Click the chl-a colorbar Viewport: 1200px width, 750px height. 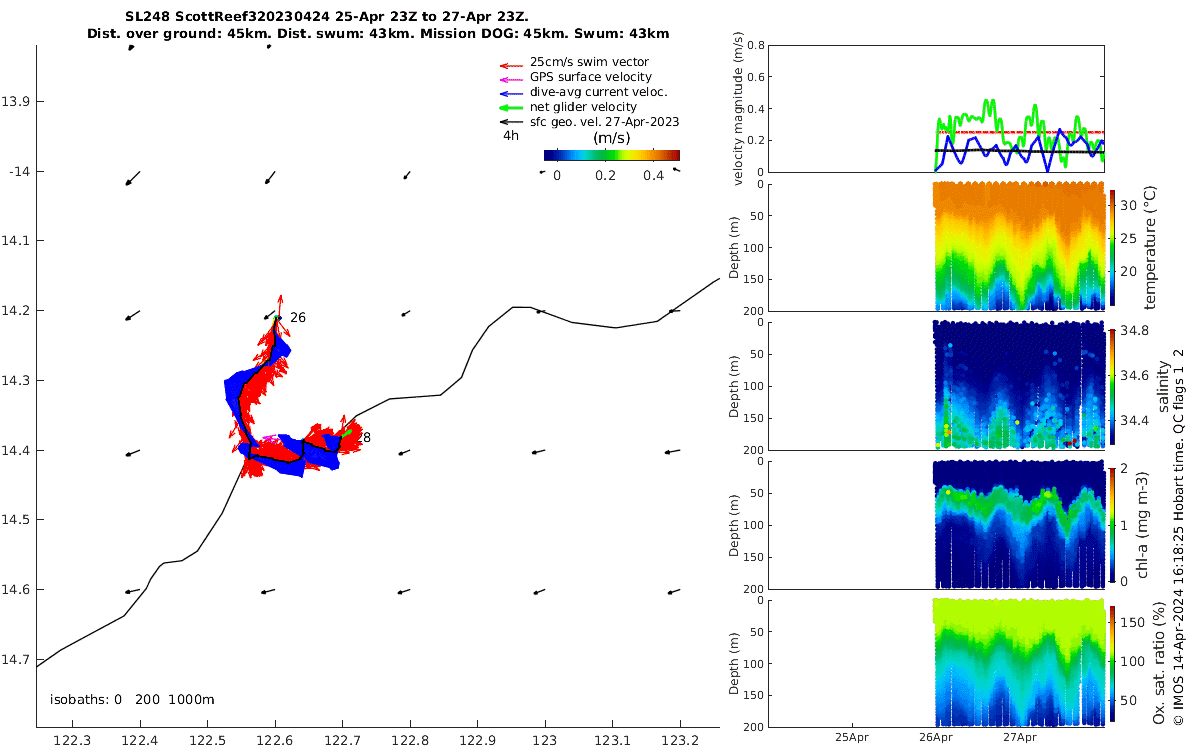(x=1112, y=524)
